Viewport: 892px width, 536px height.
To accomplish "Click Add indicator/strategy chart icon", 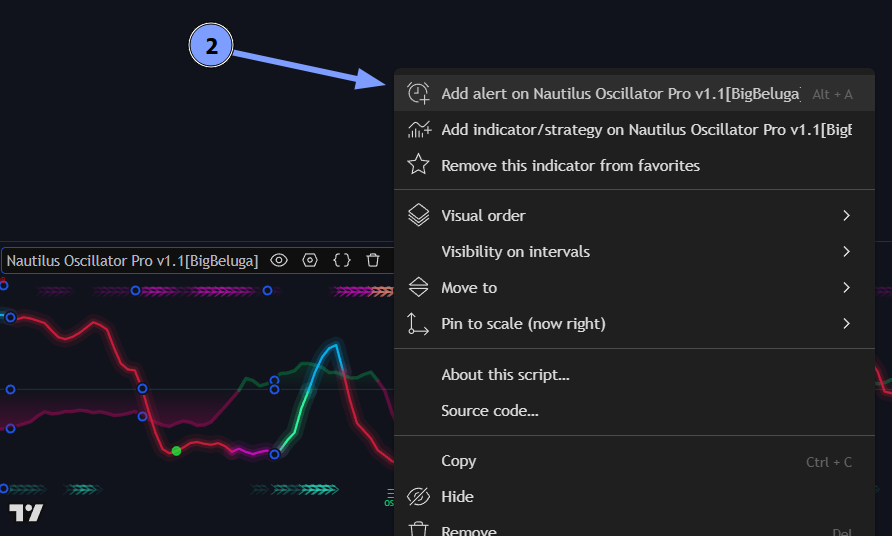I will (x=419, y=130).
